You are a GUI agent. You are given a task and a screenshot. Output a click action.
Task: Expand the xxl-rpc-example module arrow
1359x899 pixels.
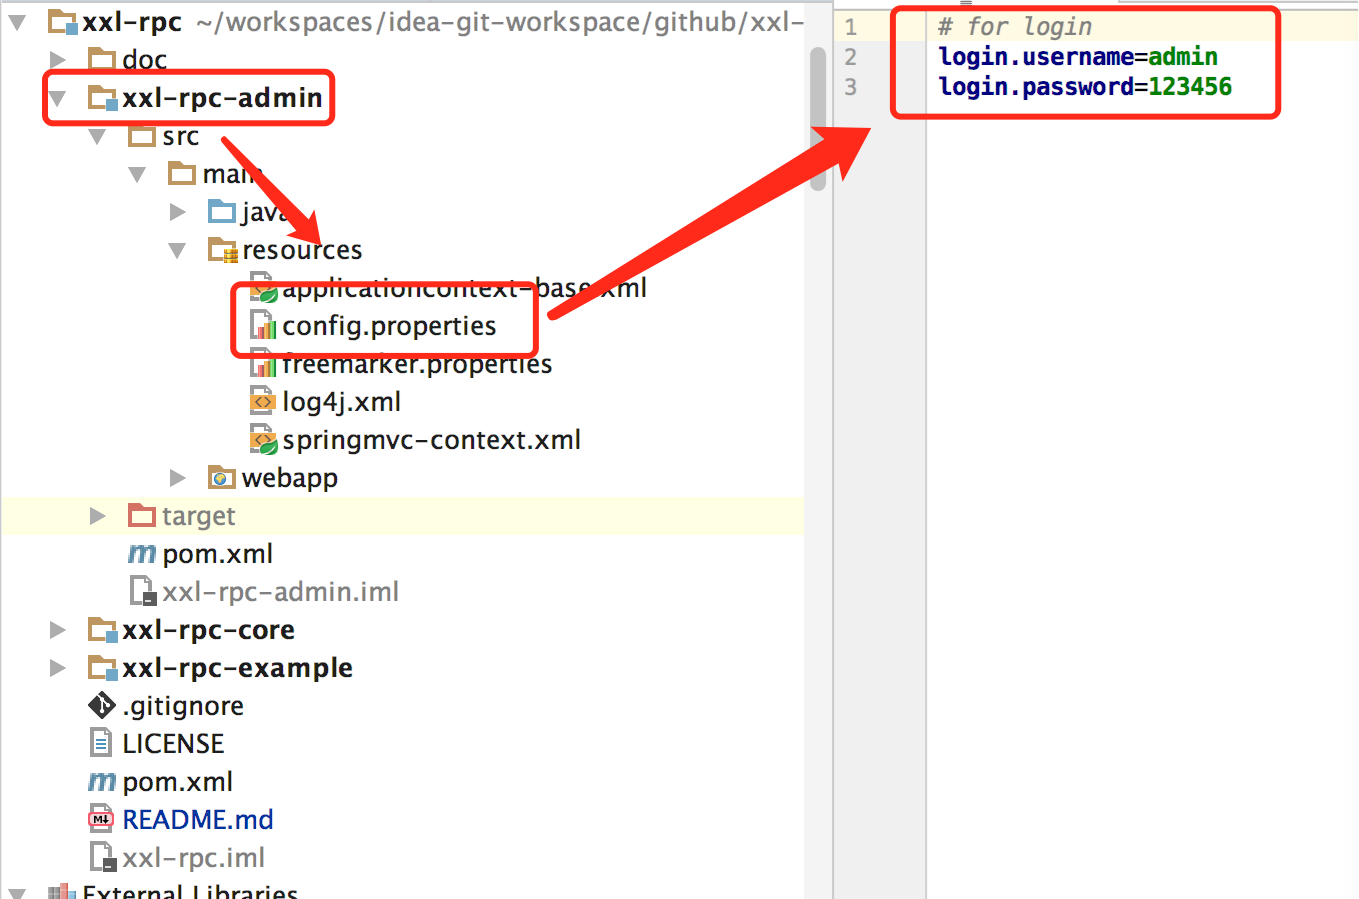[58, 668]
